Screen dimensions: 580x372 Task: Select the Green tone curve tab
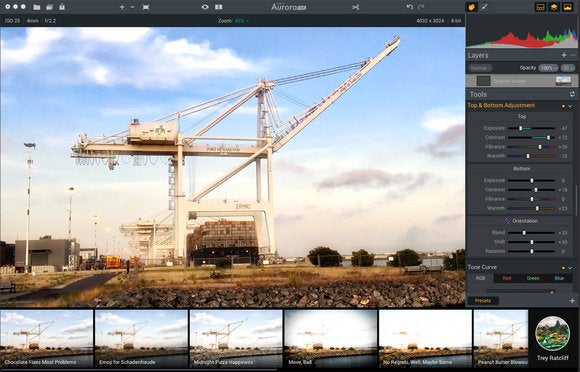(533, 278)
